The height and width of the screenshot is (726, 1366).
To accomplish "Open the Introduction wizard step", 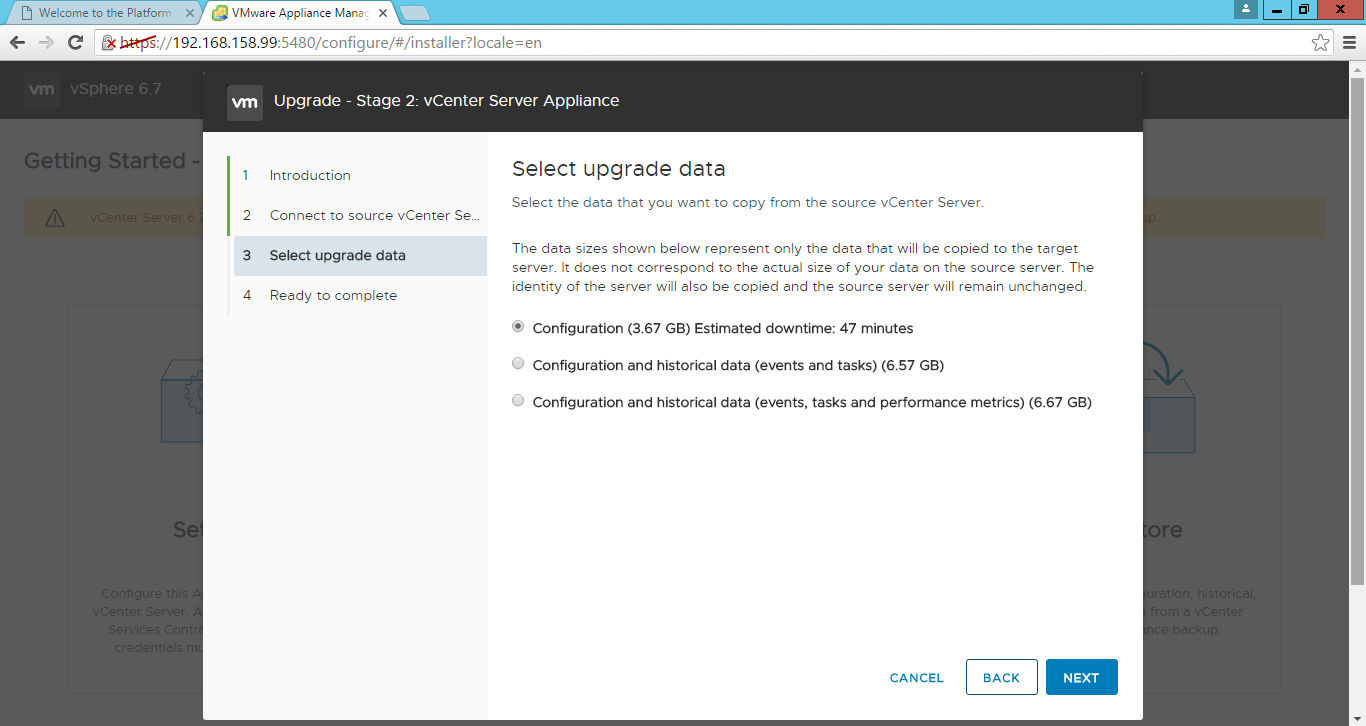I will point(309,175).
